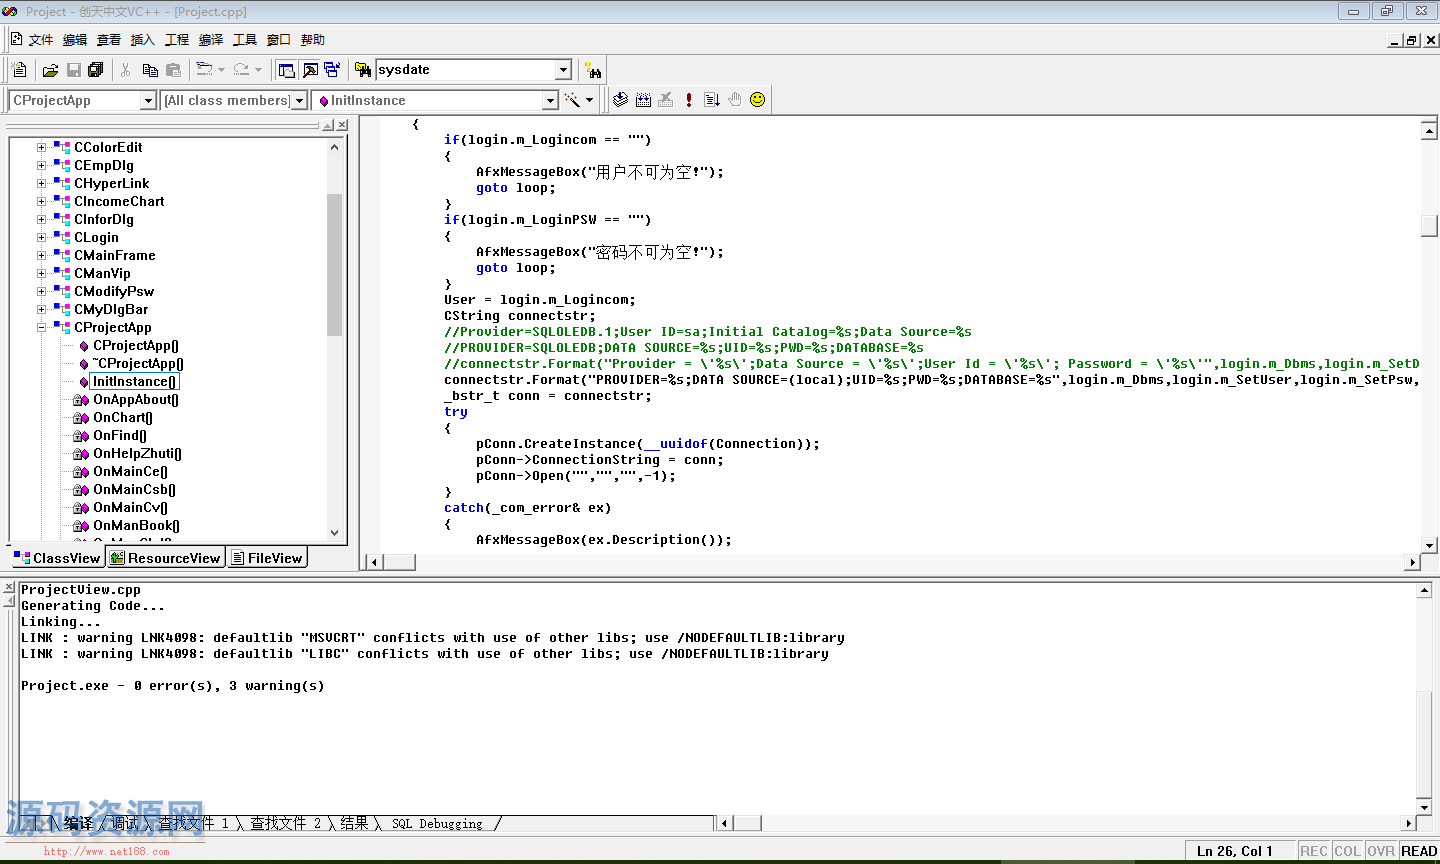
Task: Open the 工程 menu
Action: point(177,40)
